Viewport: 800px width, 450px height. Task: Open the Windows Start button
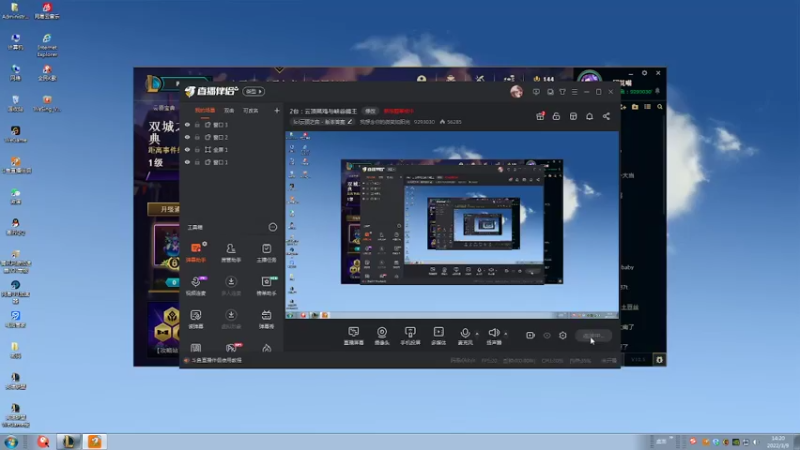click(11, 441)
